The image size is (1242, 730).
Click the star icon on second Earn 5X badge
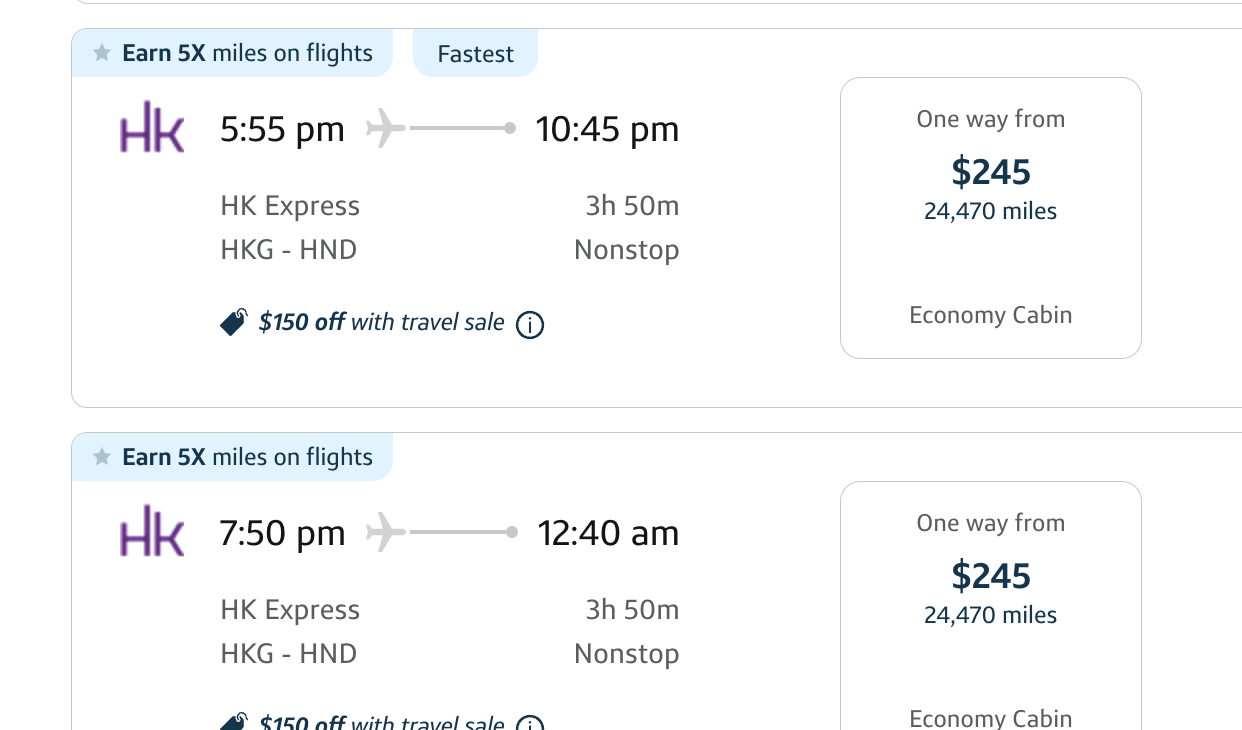(102, 457)
